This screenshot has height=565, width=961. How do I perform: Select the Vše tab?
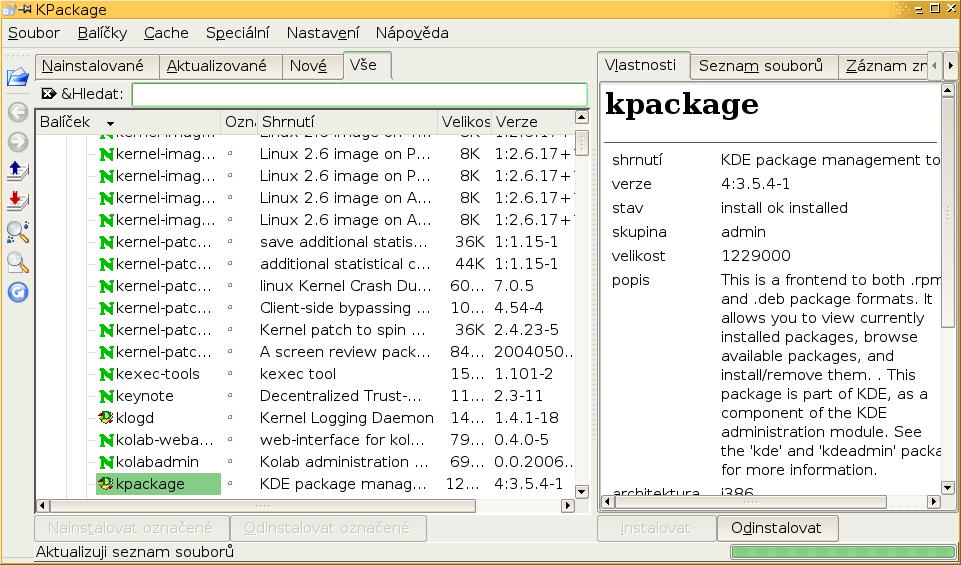coord(367,65)
